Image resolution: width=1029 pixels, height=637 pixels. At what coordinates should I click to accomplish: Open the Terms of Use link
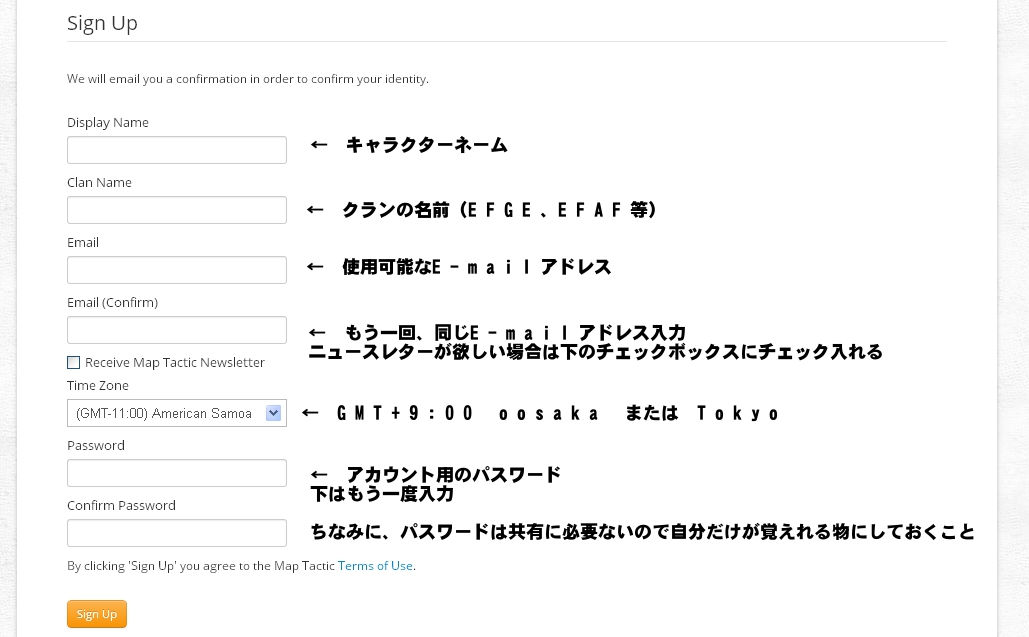375,566
